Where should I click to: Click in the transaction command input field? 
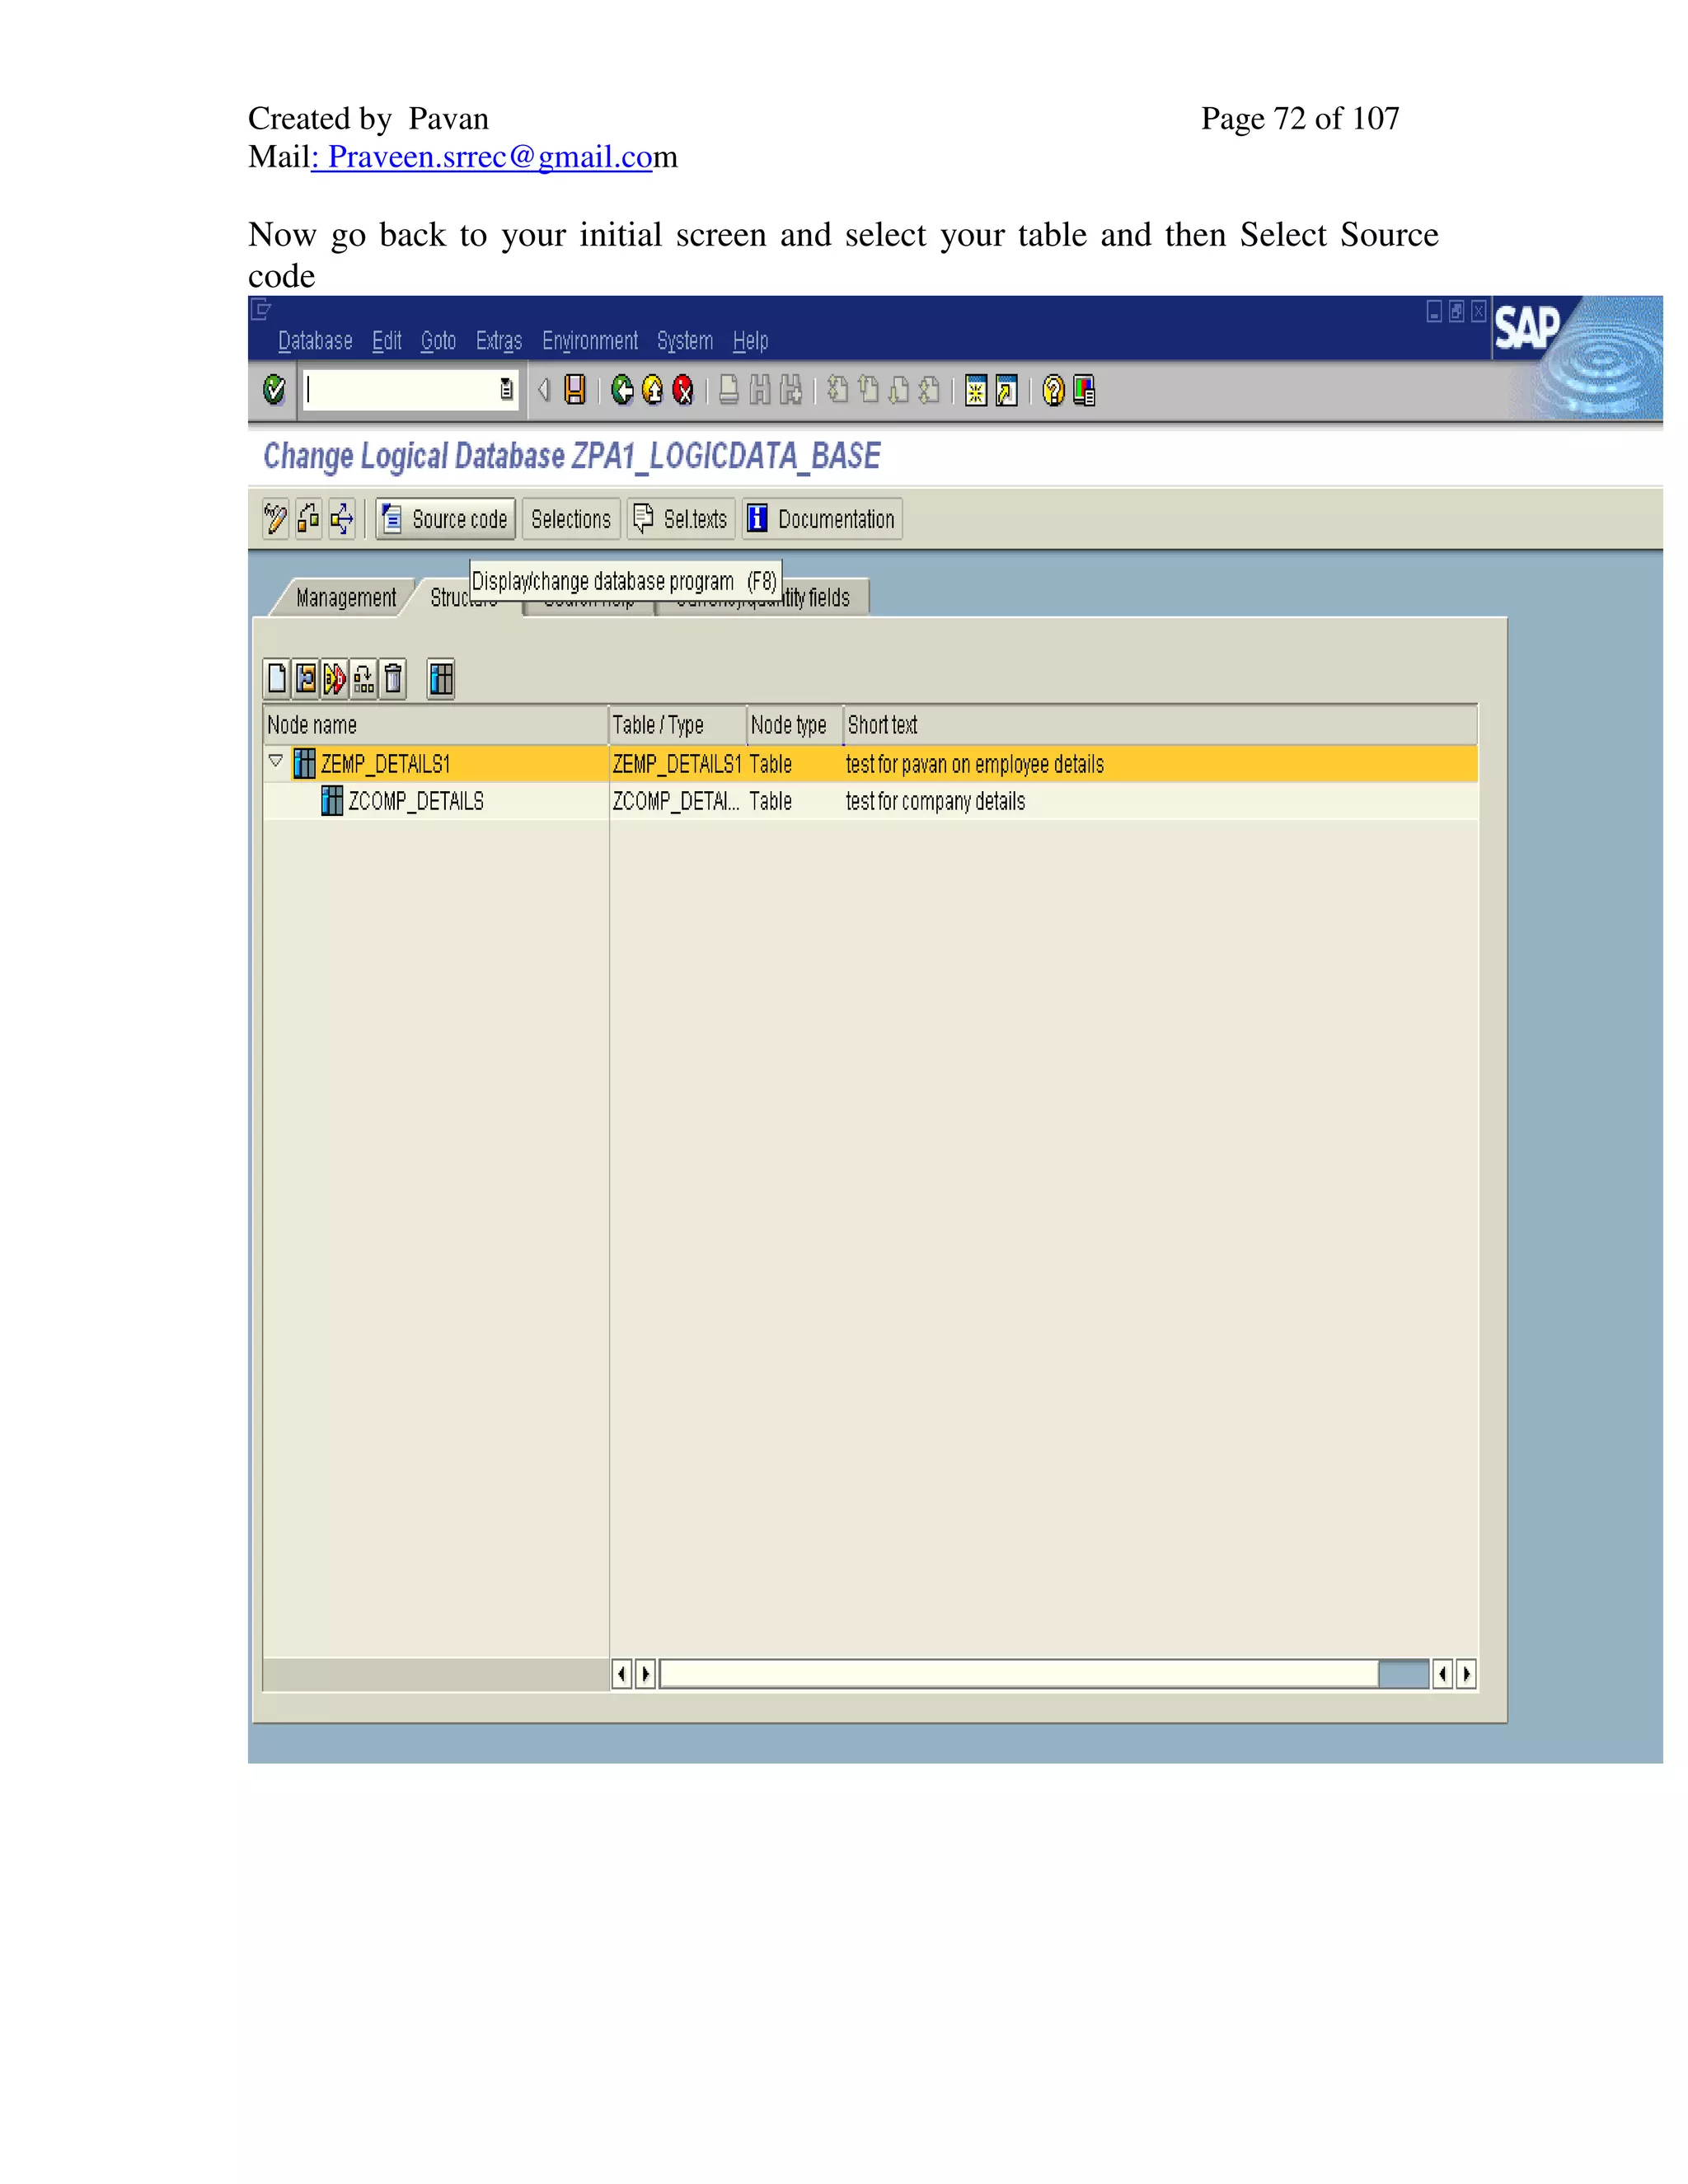[400, 389]
